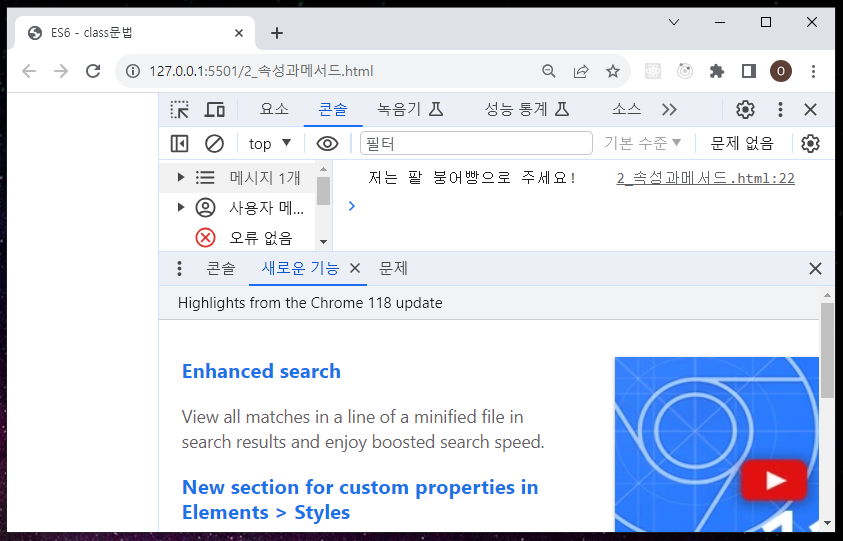Select the ES6 - class문법 browser tab

point(135,33)
